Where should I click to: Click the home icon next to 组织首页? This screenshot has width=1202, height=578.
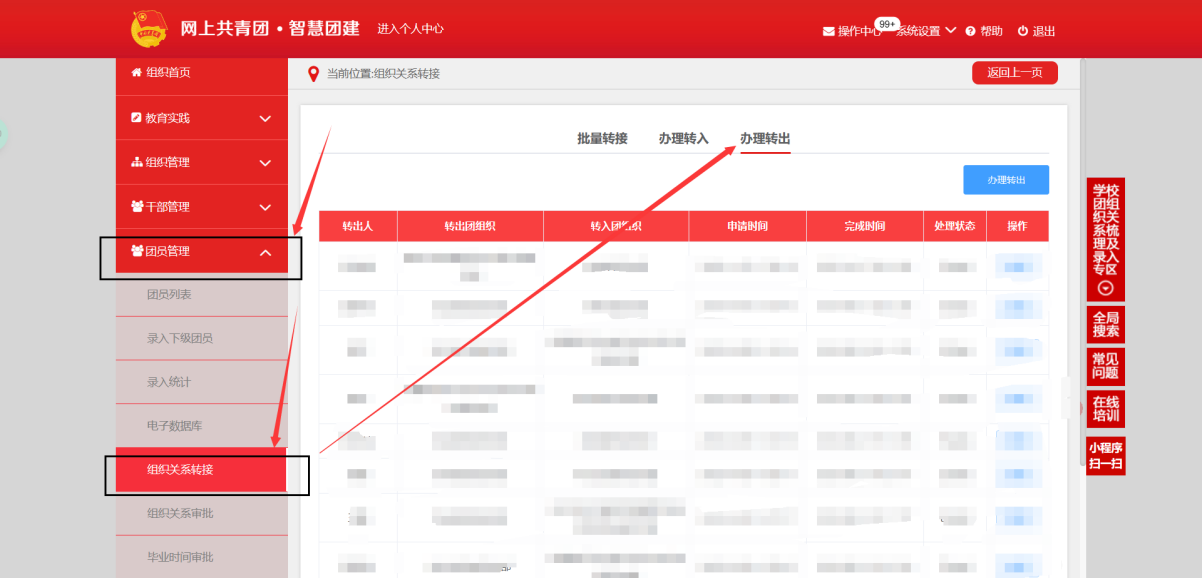tap(137, 73)
